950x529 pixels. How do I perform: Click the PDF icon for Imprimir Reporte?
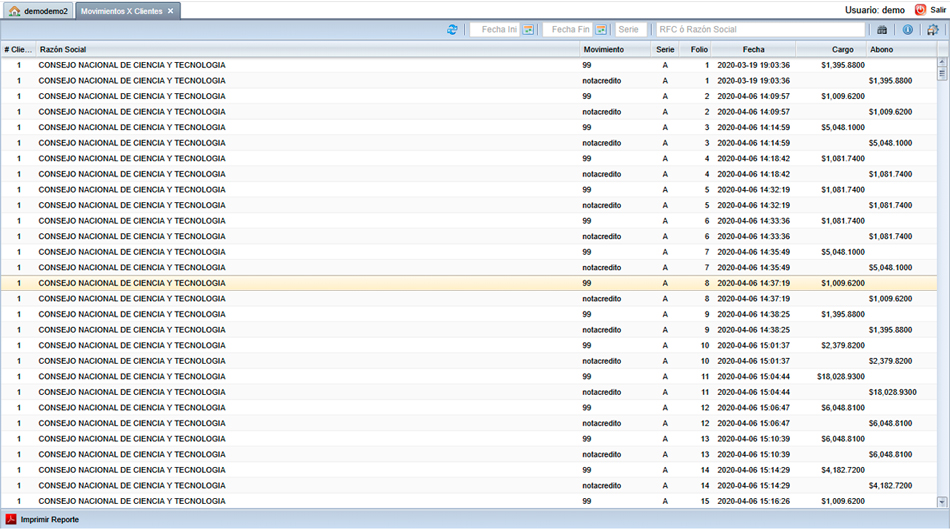[12, 519]
